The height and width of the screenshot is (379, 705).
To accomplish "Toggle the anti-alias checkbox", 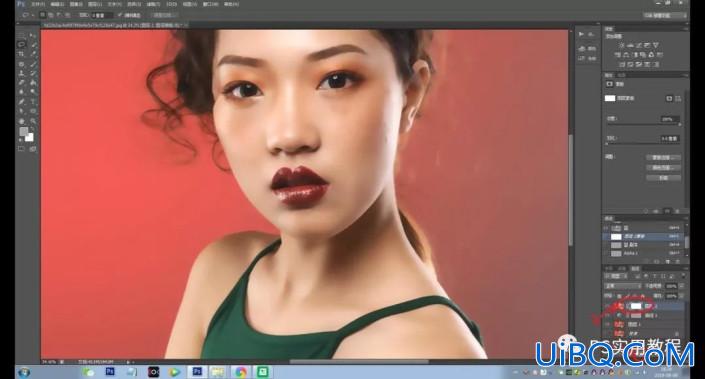I will (120, 15).
